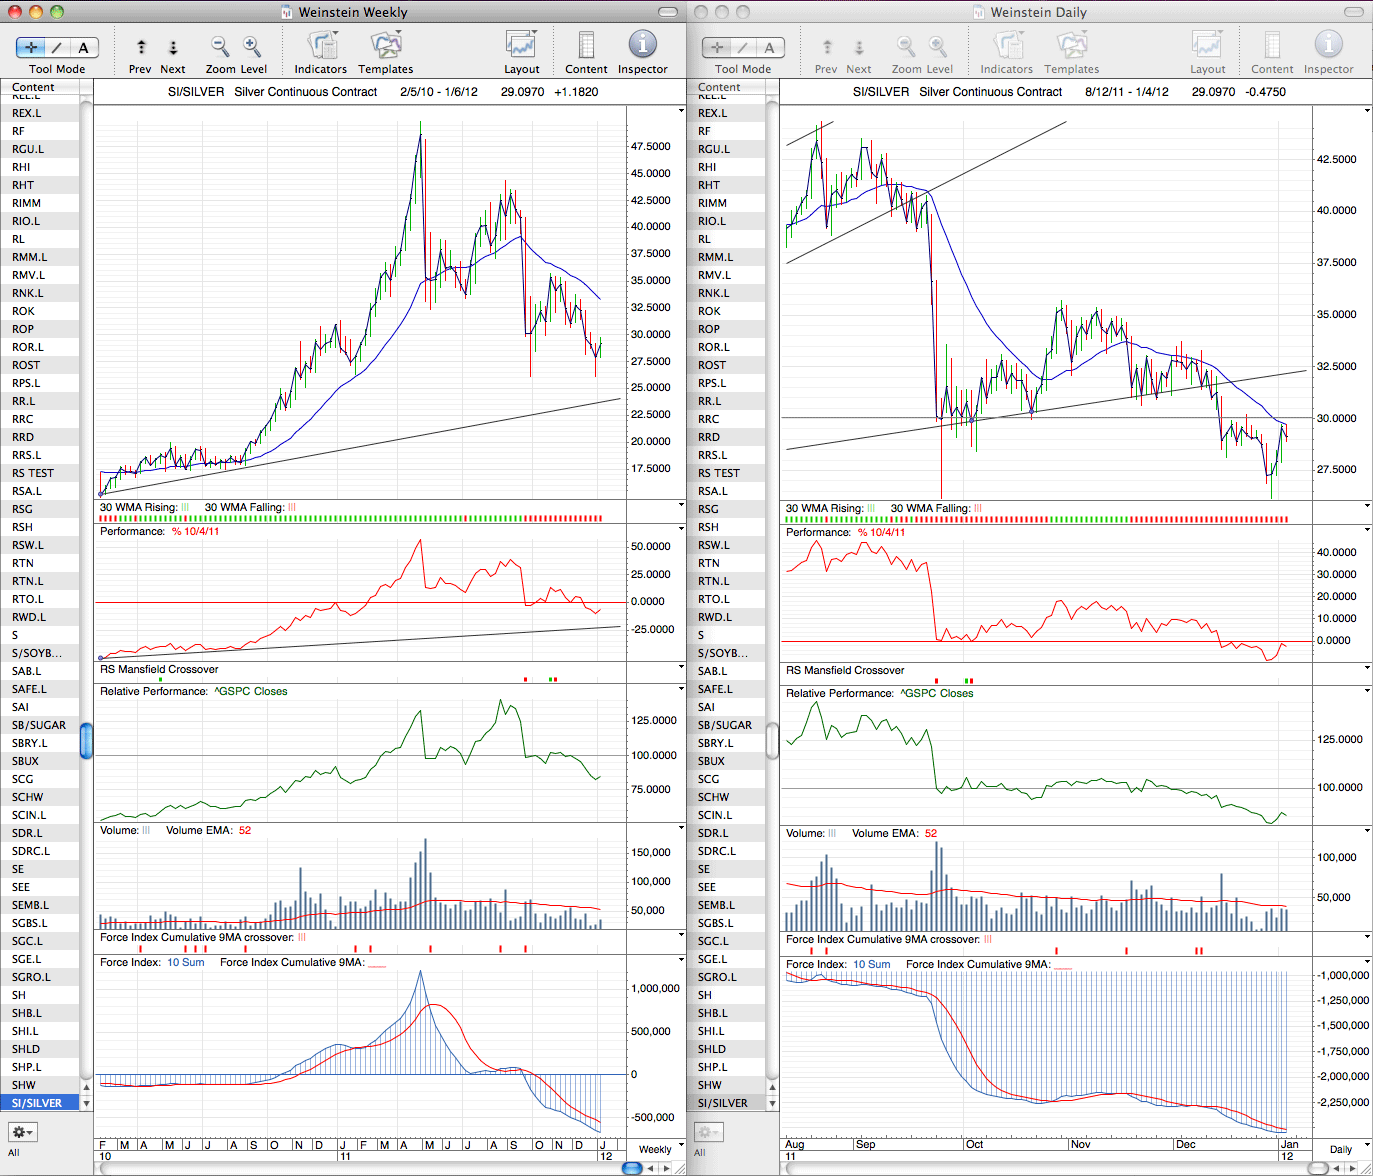The width and height of the screenshot is (1373, 1176).
Task: Select S/SOYB… in Weekly symbol list
Action: [40, 653]
